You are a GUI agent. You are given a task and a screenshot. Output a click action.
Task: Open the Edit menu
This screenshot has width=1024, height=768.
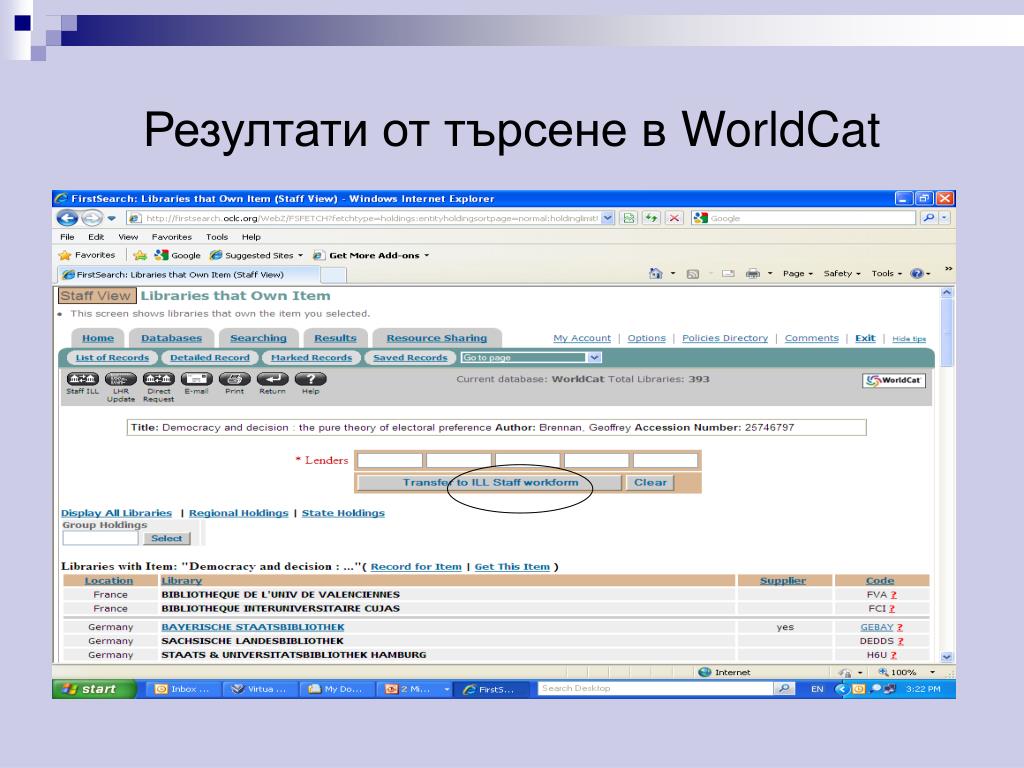click(x=96, y=237)
